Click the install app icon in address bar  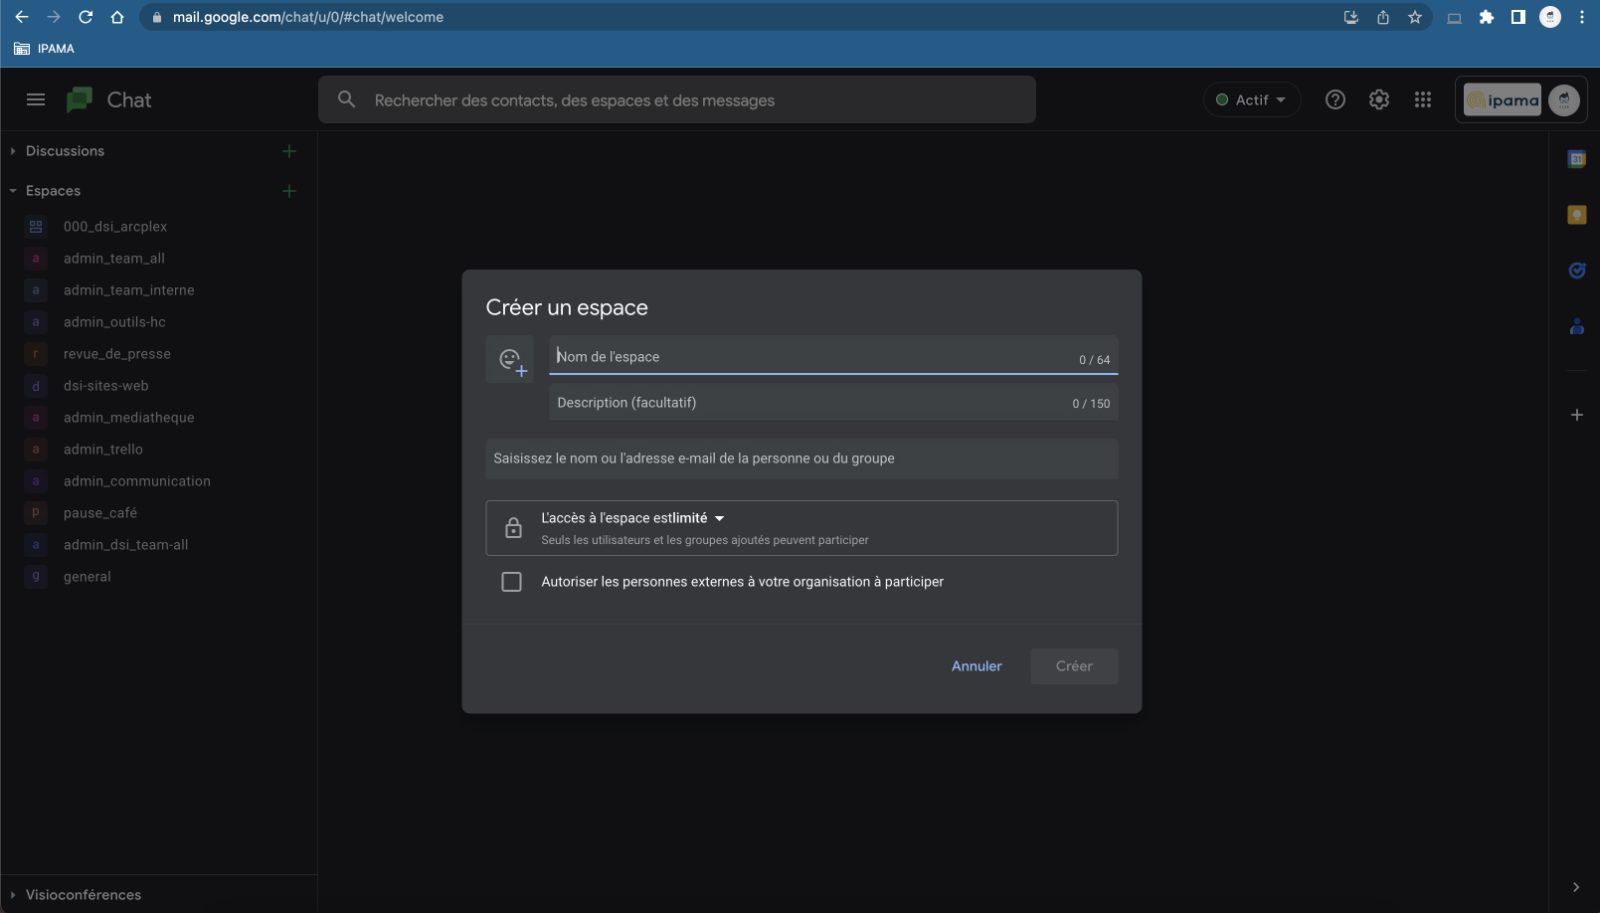click(x=1351, y=17)
